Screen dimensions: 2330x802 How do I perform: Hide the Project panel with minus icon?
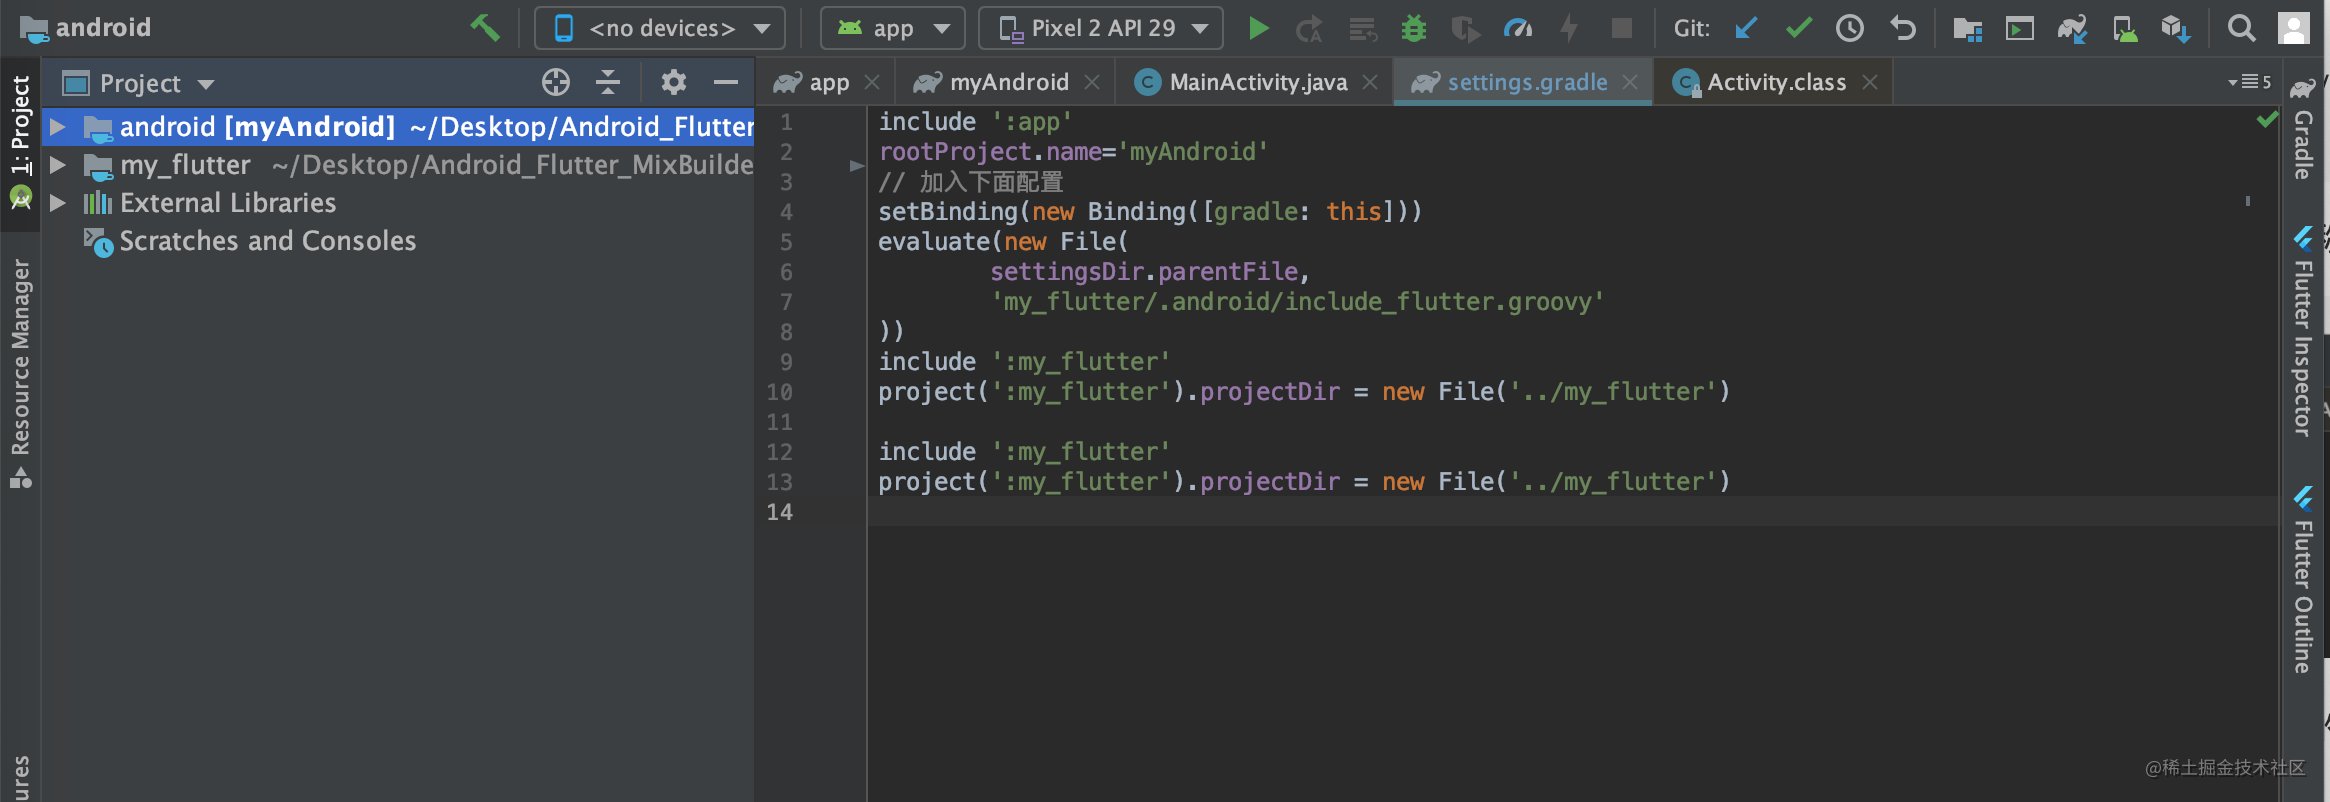726,82
